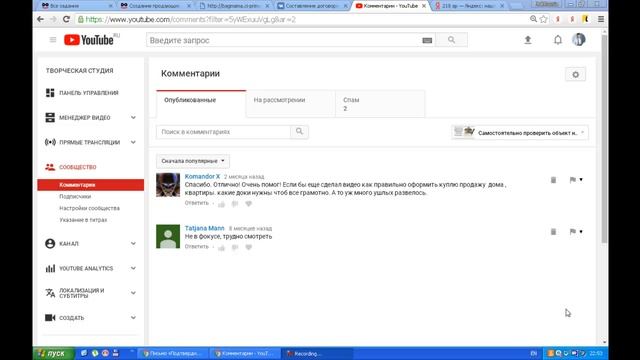Switch to На рассмотрении tab
Viewport: 640px width, 360px height.
coord(291,104)
